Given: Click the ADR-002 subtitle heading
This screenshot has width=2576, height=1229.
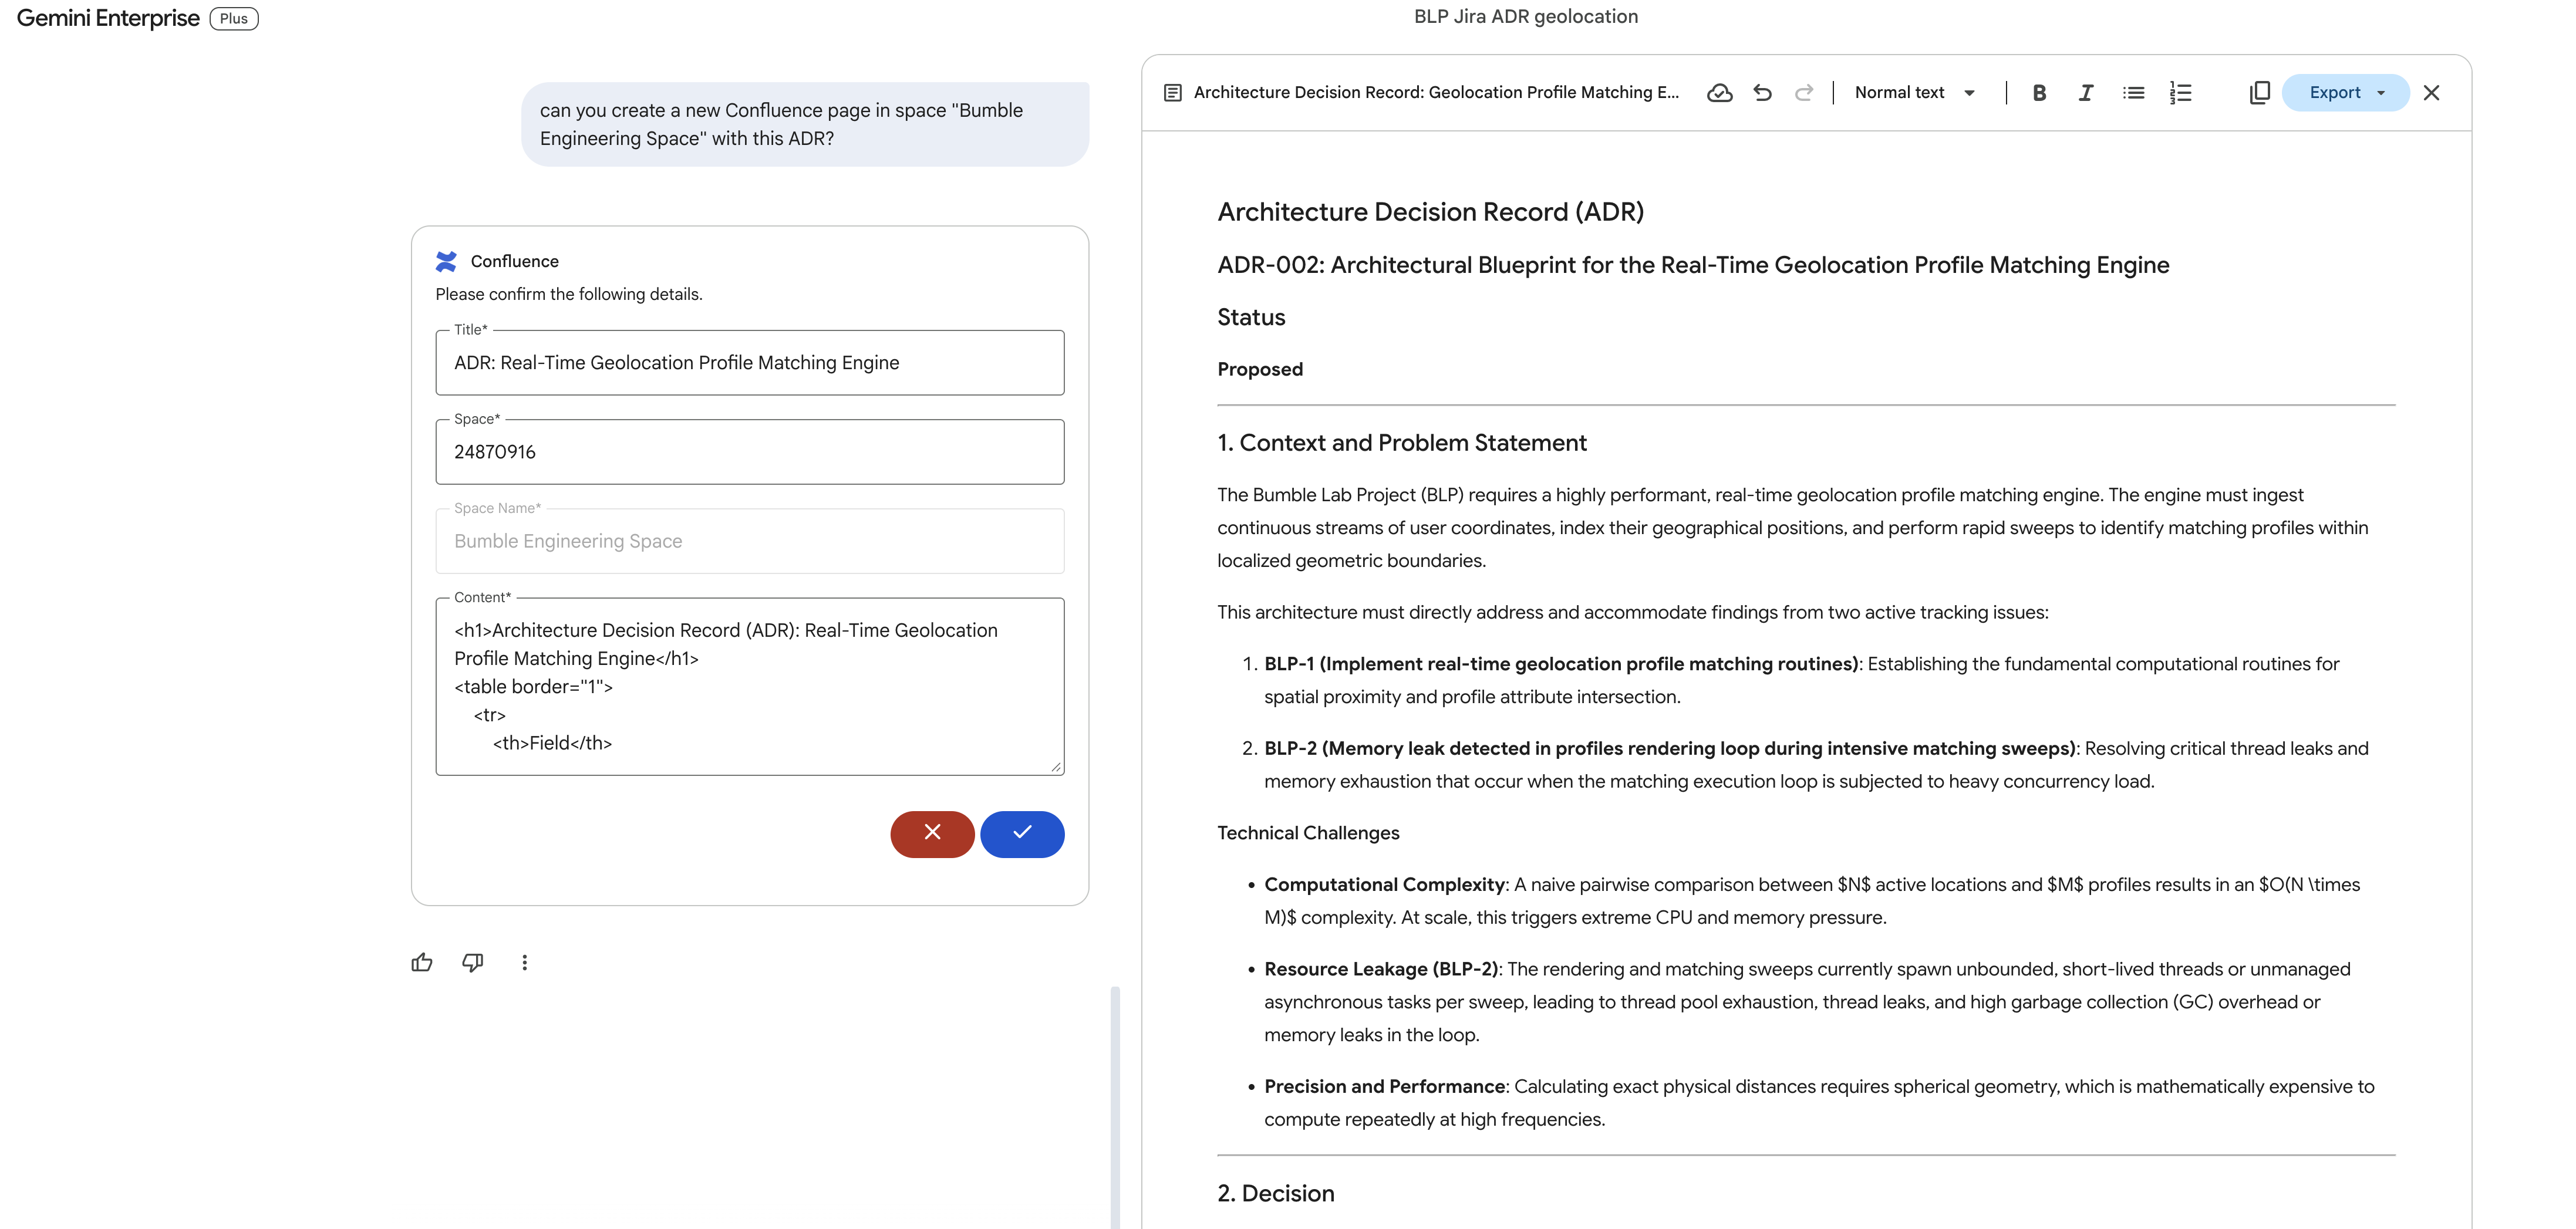Looking at the screenshot, I should point(1693,265).
